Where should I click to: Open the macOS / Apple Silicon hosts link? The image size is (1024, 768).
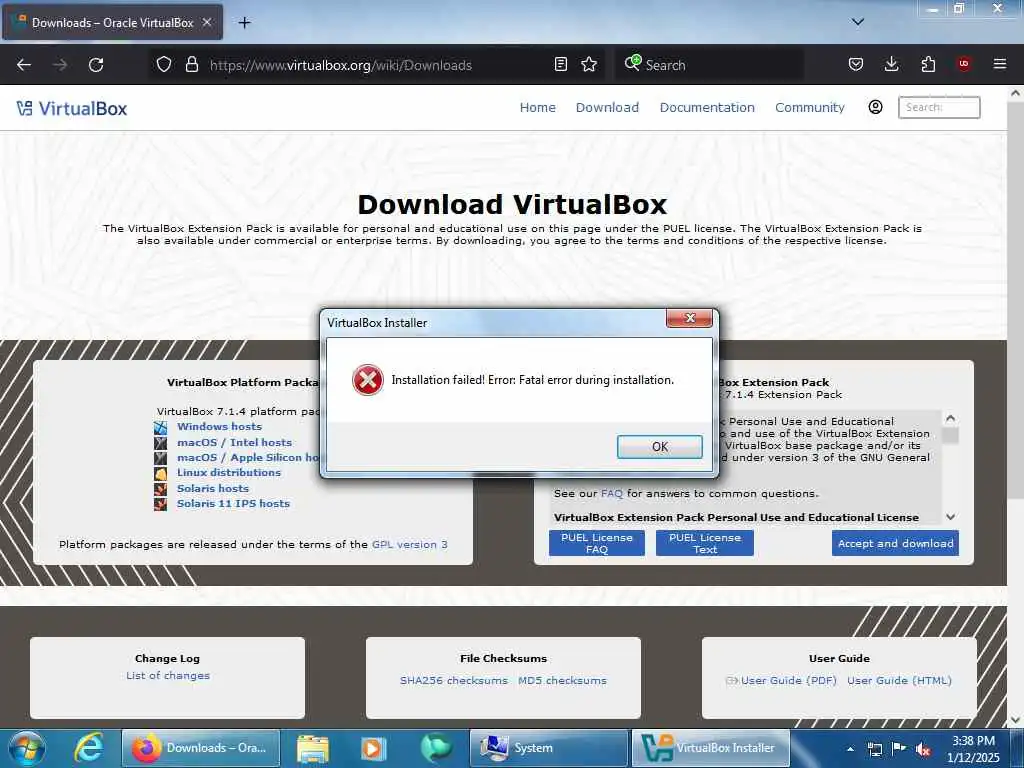[248, 458]
